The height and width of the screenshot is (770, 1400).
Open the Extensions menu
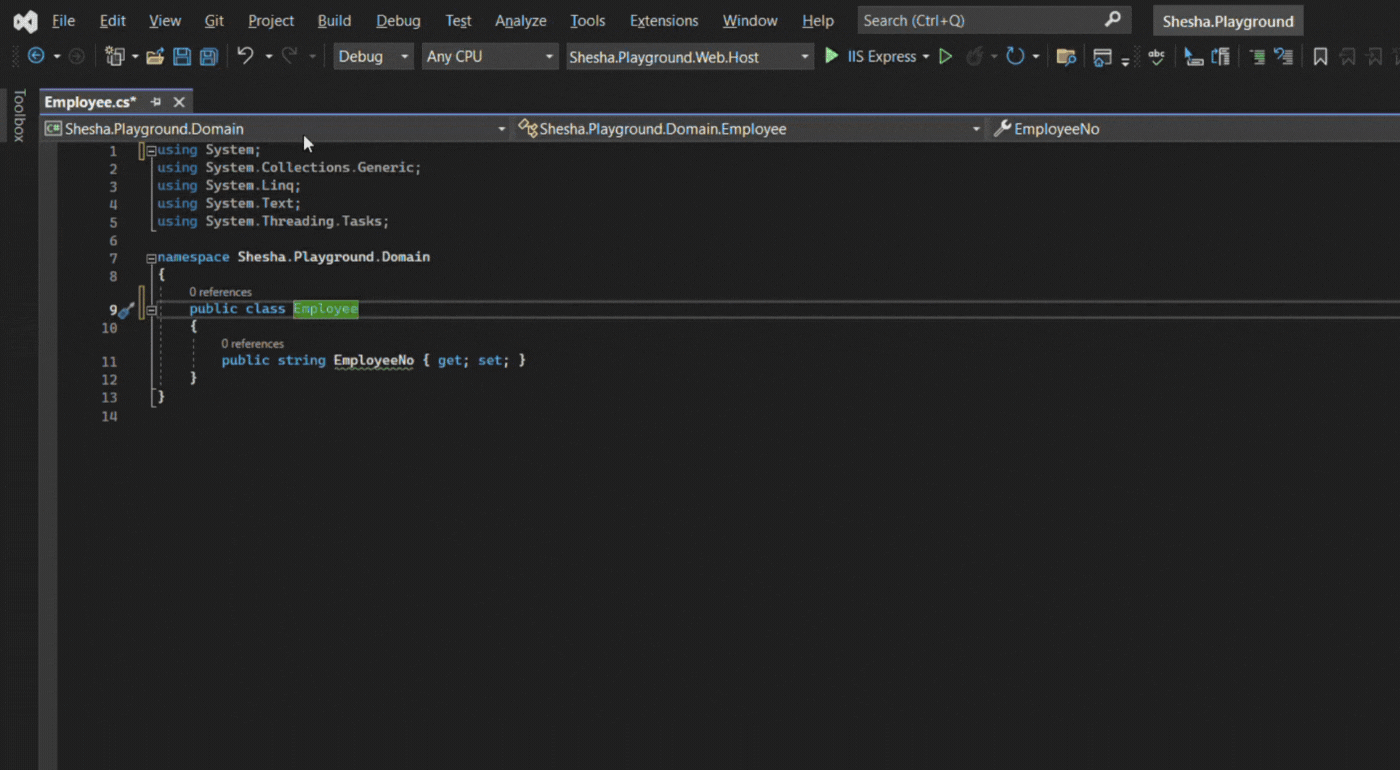[664, 21]
